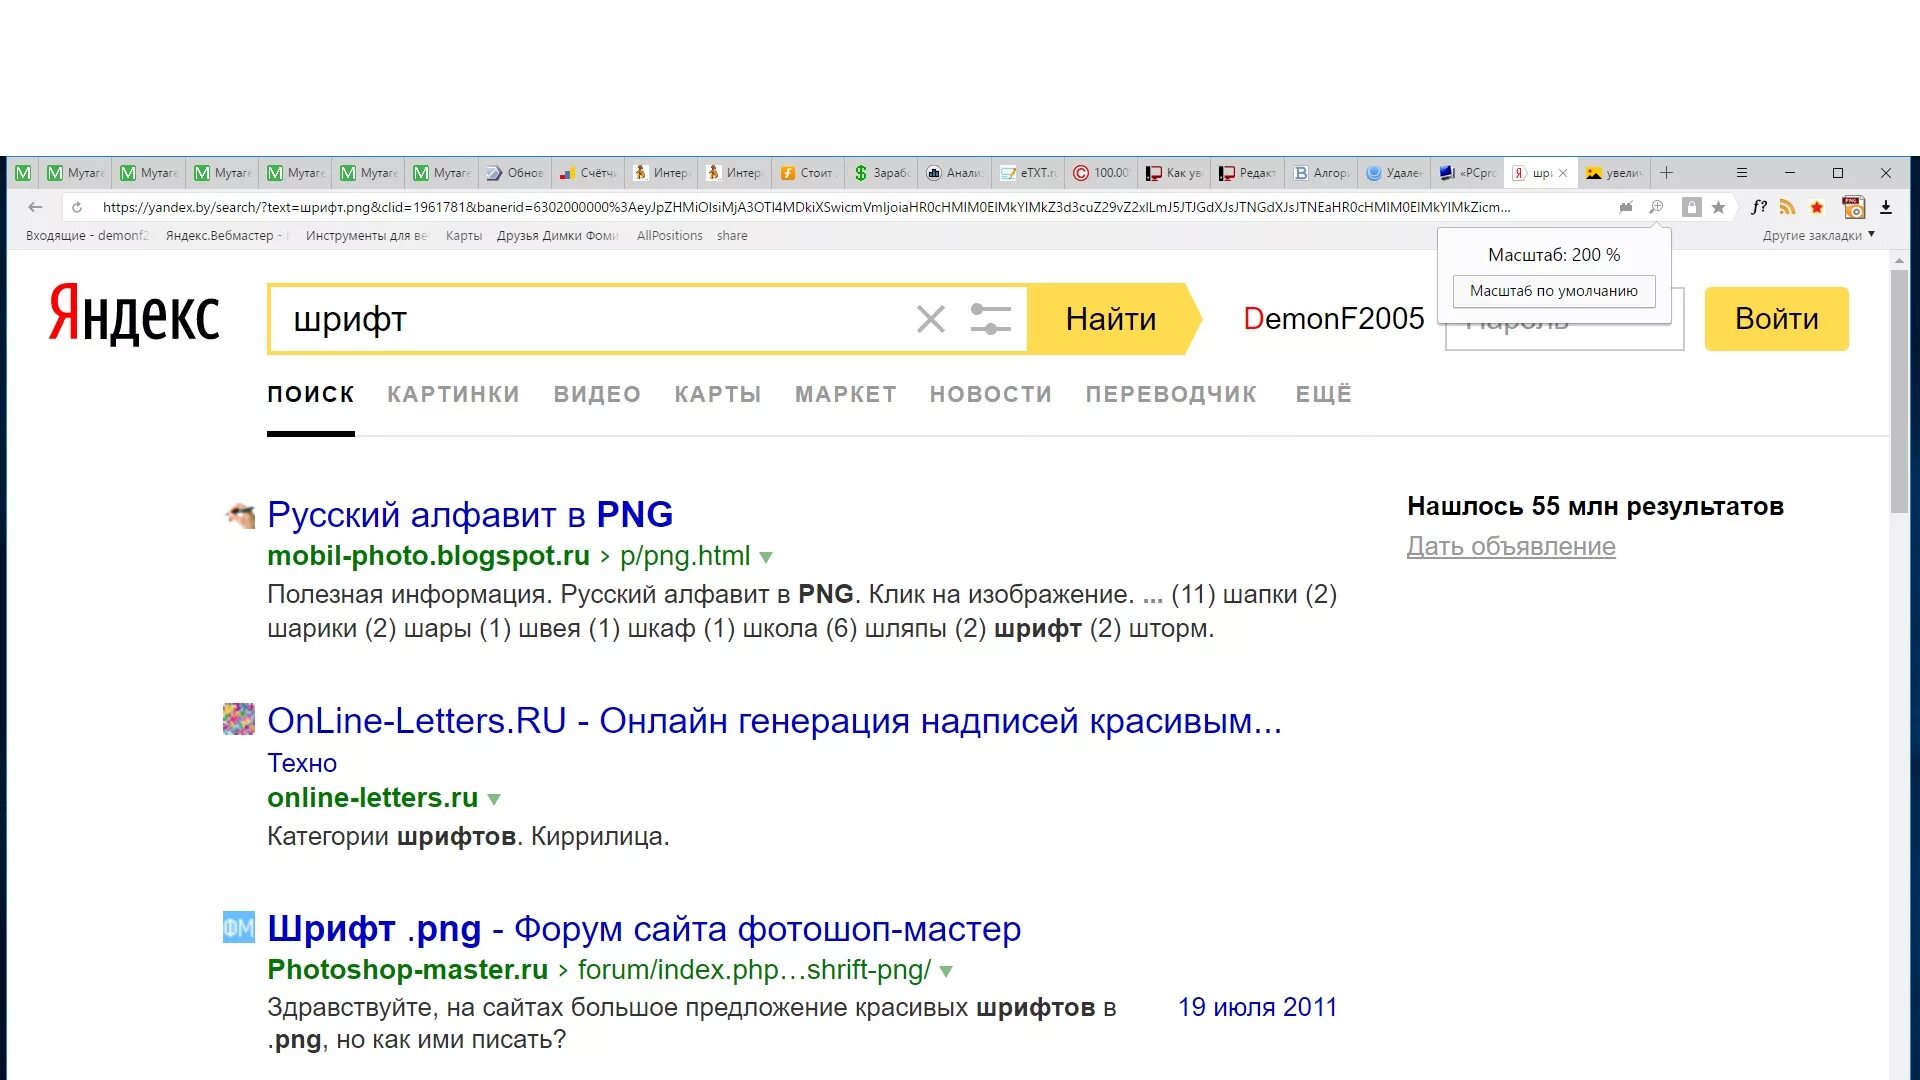This screenshot has width=1920, height=1080.
Task: Expand online-letters.ru result dropdown arrow
Action: pyautogui.click(x=494, y=800)
